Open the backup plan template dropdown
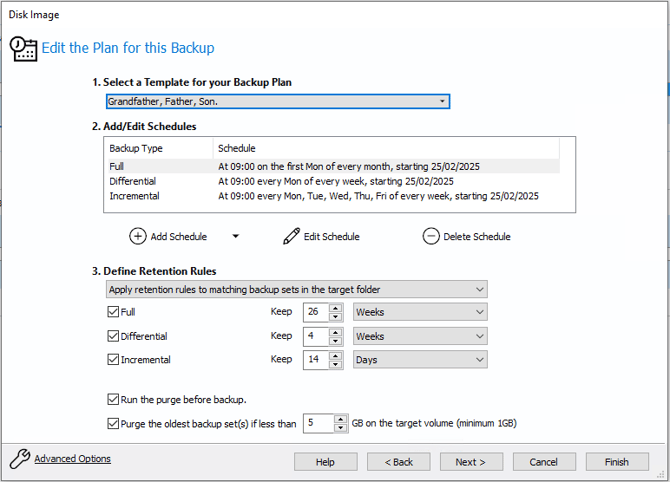The image size is (670, 482). coord(278,101)
